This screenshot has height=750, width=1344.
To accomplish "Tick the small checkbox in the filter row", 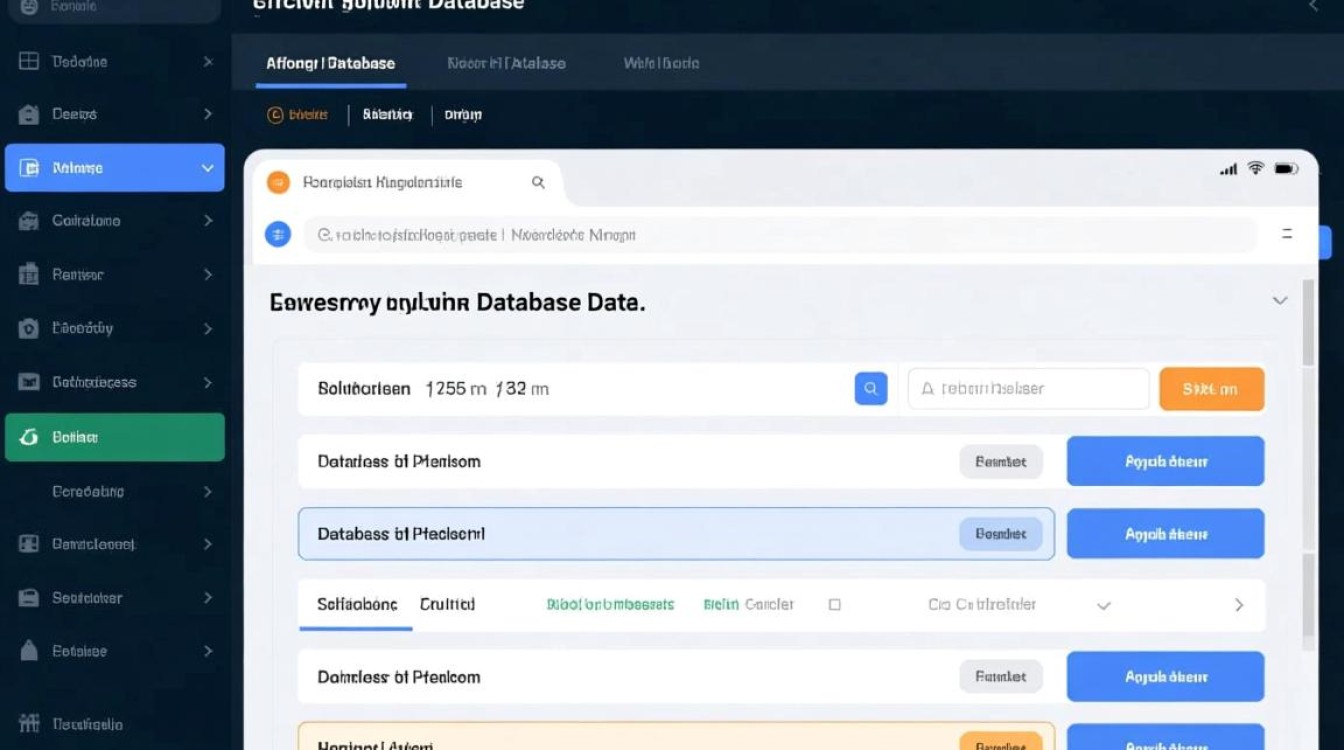I will (835, 605).
